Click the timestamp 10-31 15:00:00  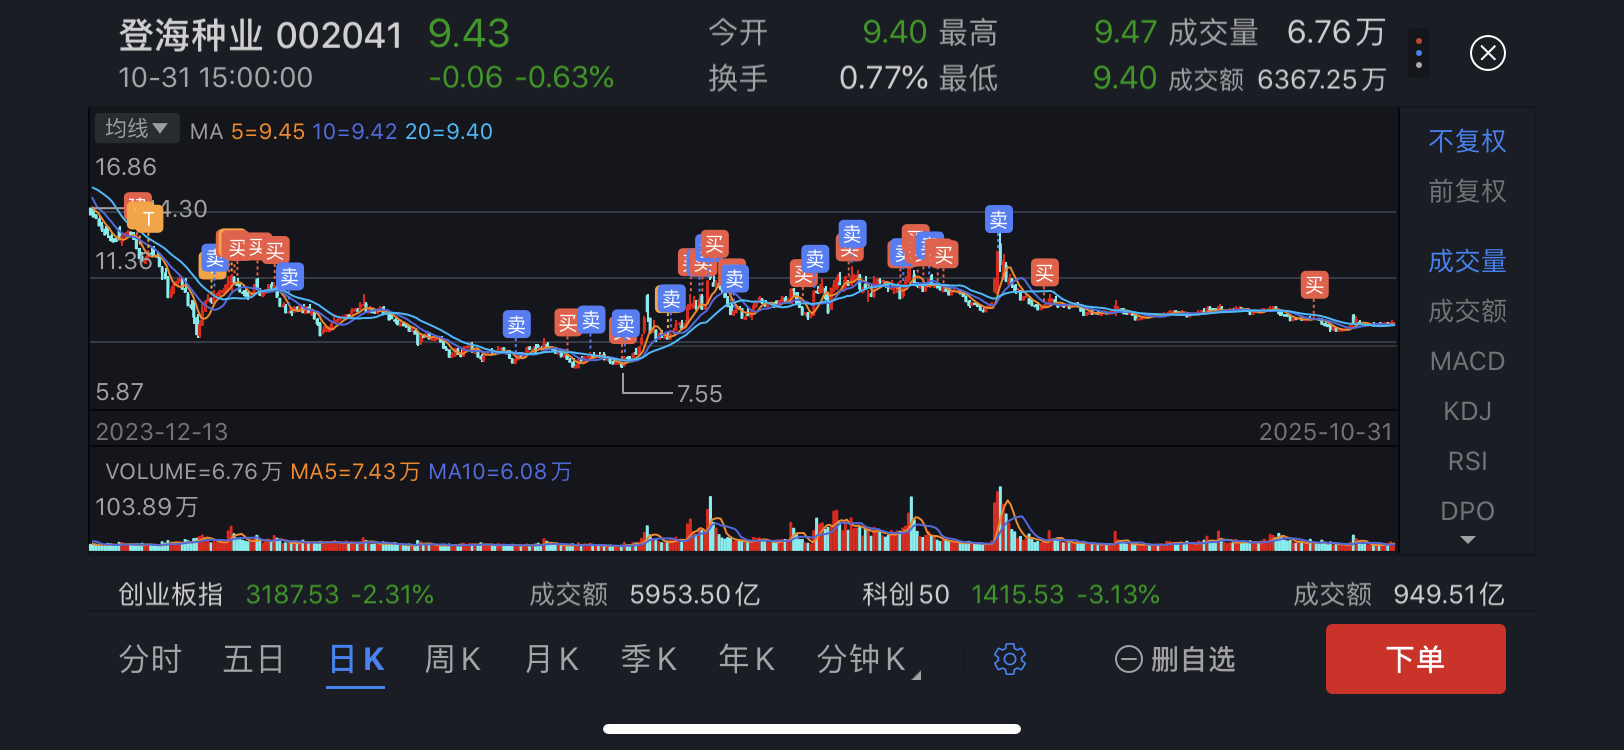pyautogui.click(x=215, y=77)
